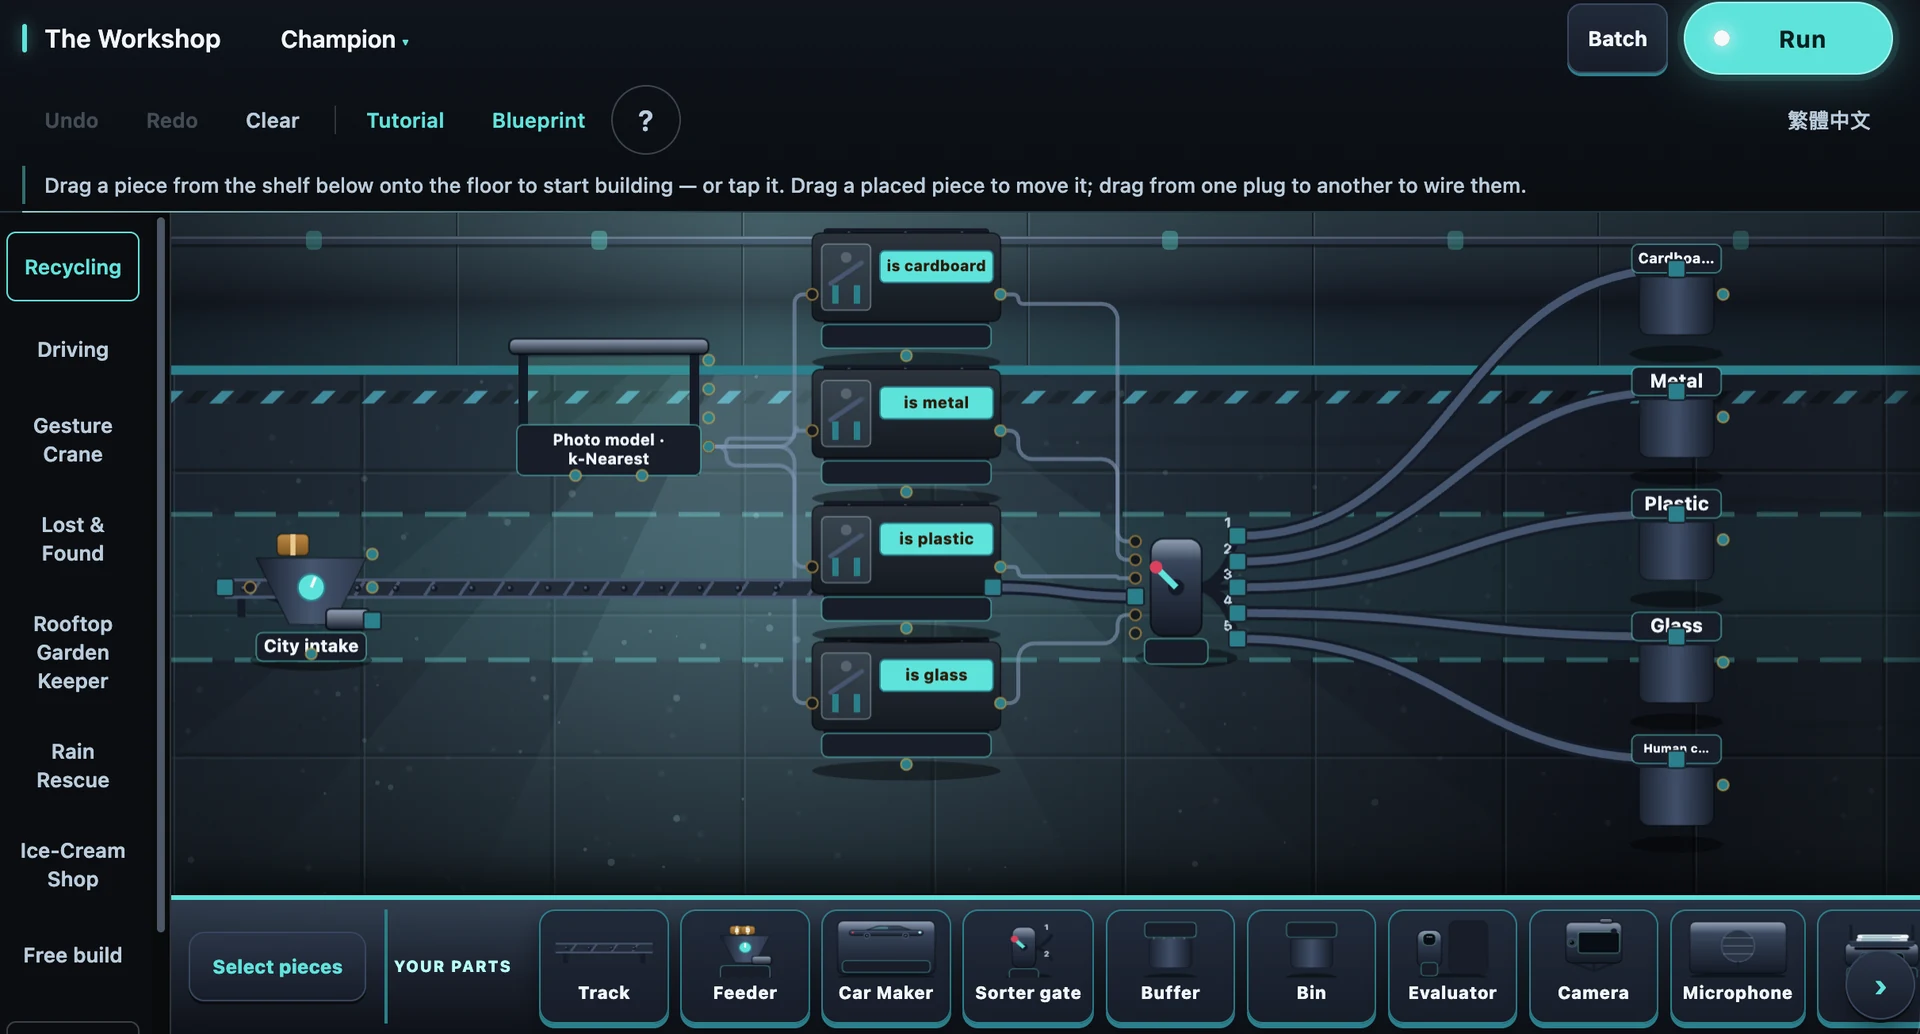This screenshot has width=1920, height=1034.
Task: Pick the Feeder part from shelf
Action: pyautogui.click(x=744, y=967)
